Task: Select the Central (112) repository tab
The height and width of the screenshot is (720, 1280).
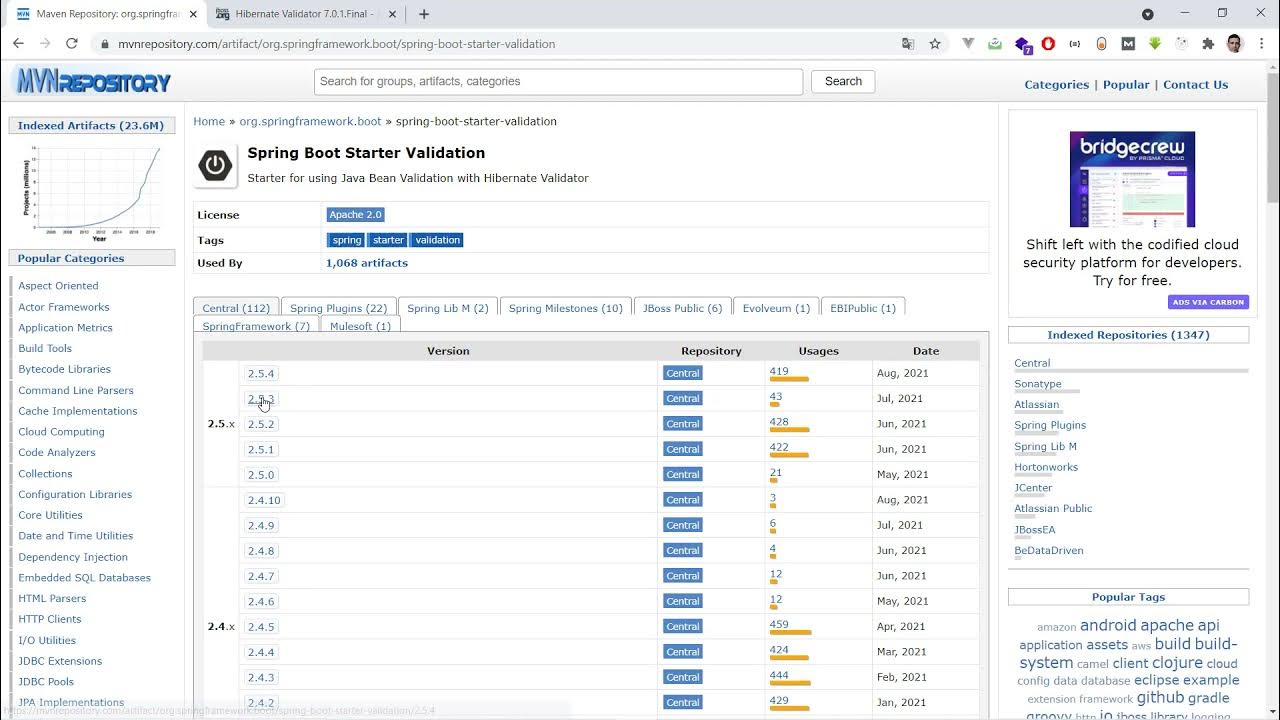Action: (236, 308)
